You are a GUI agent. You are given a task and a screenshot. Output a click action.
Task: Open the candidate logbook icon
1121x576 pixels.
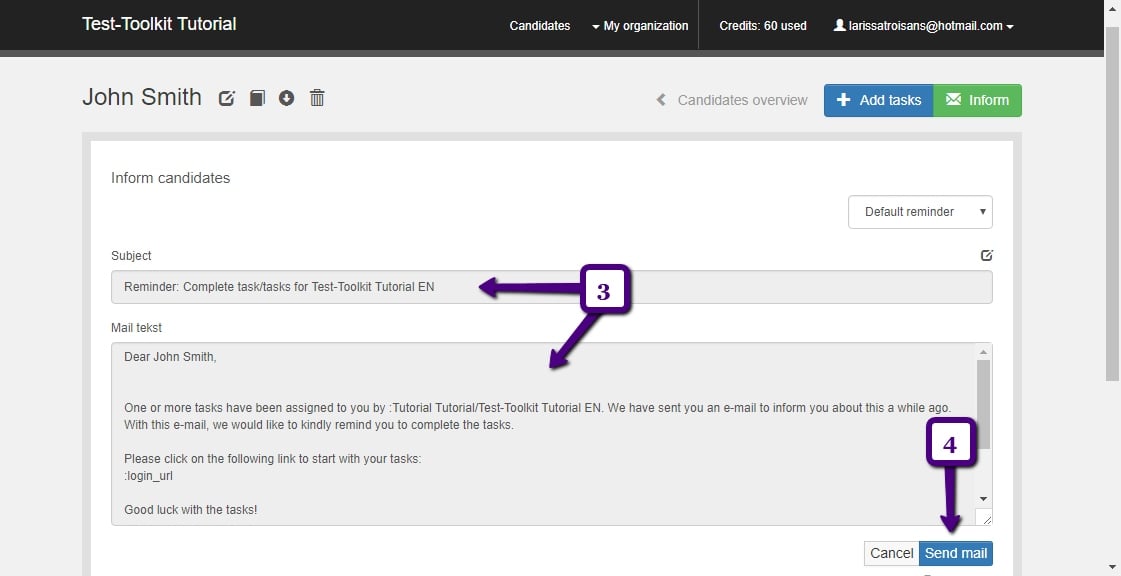tap(257, 98)
